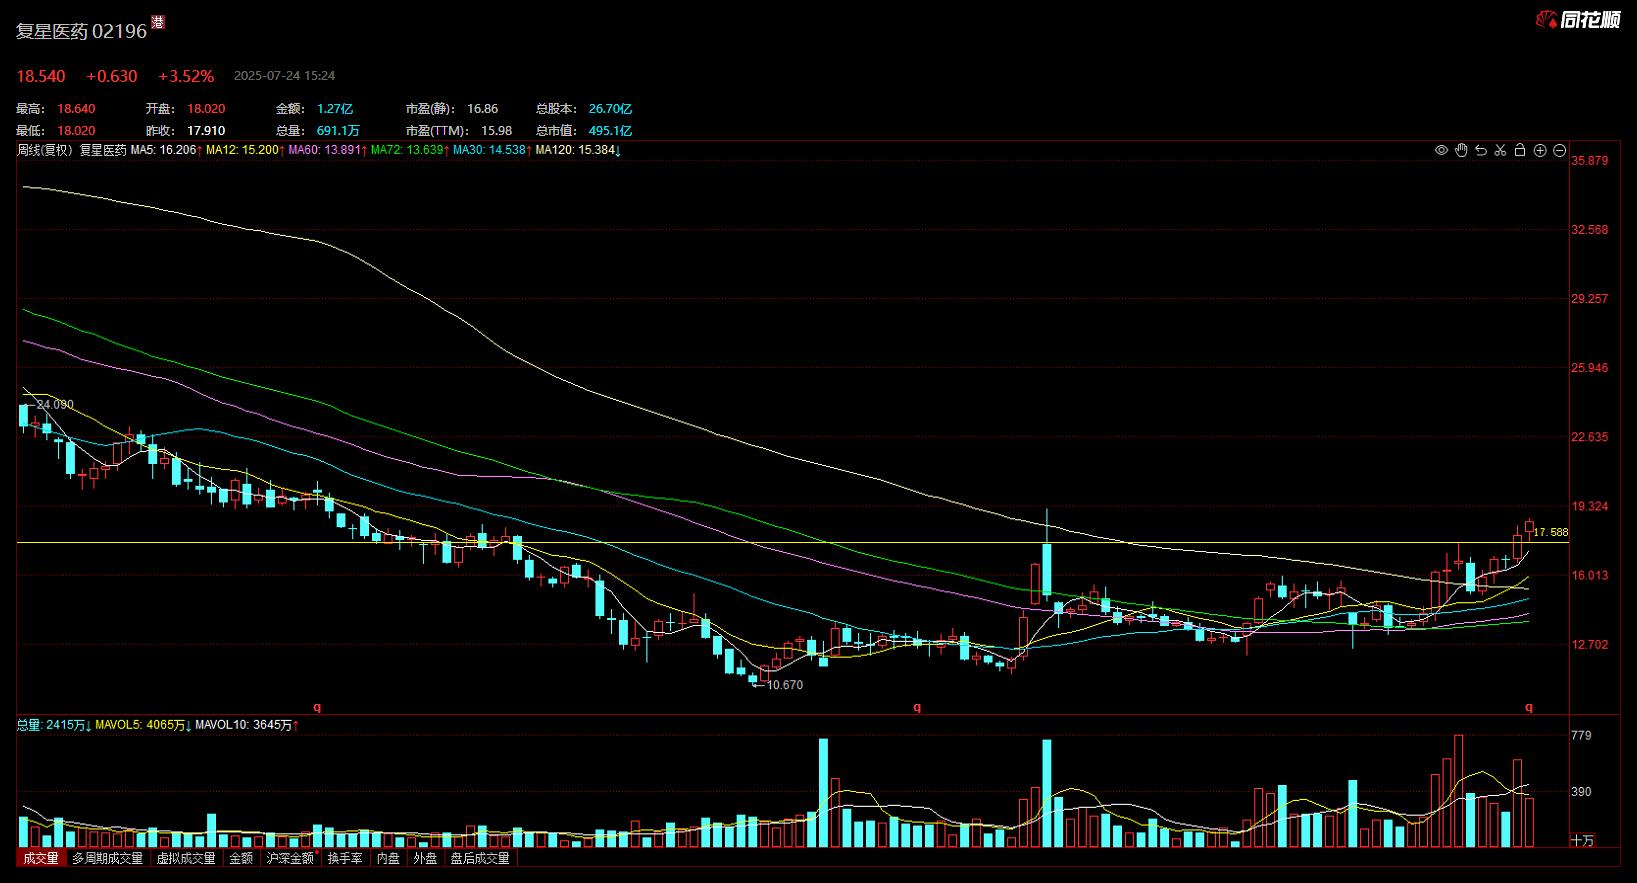
Task: Open the 成交量 tab
Action: click(x=41, y=858)
